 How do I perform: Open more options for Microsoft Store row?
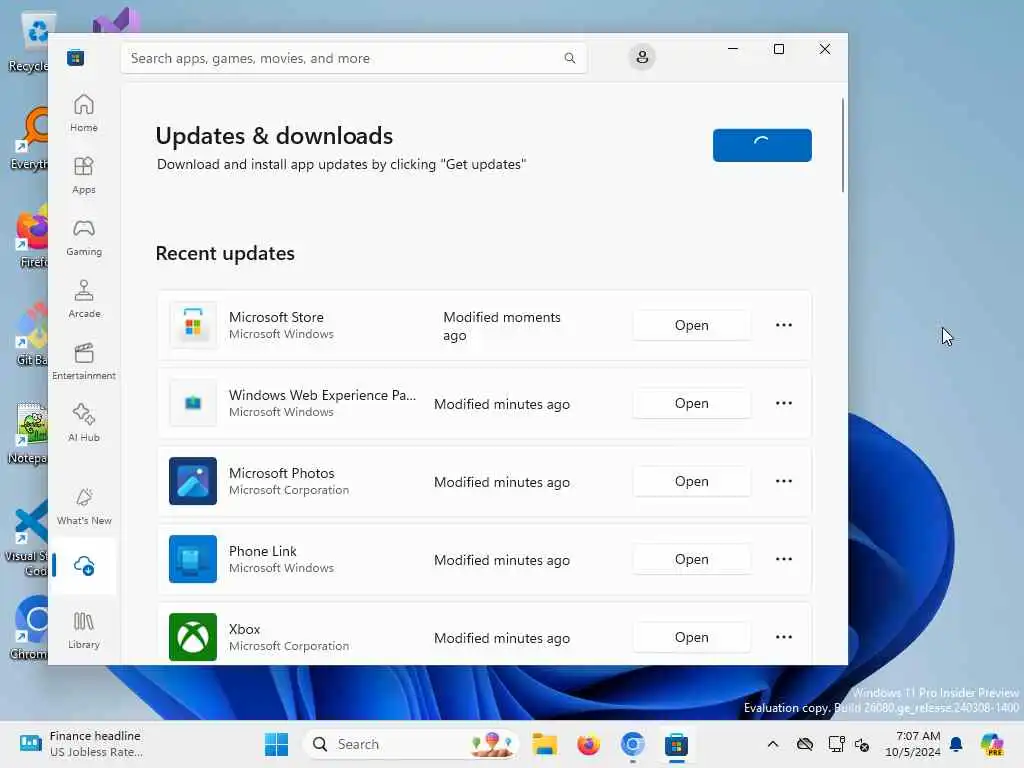pyautogui.click(x=784, y=325)
